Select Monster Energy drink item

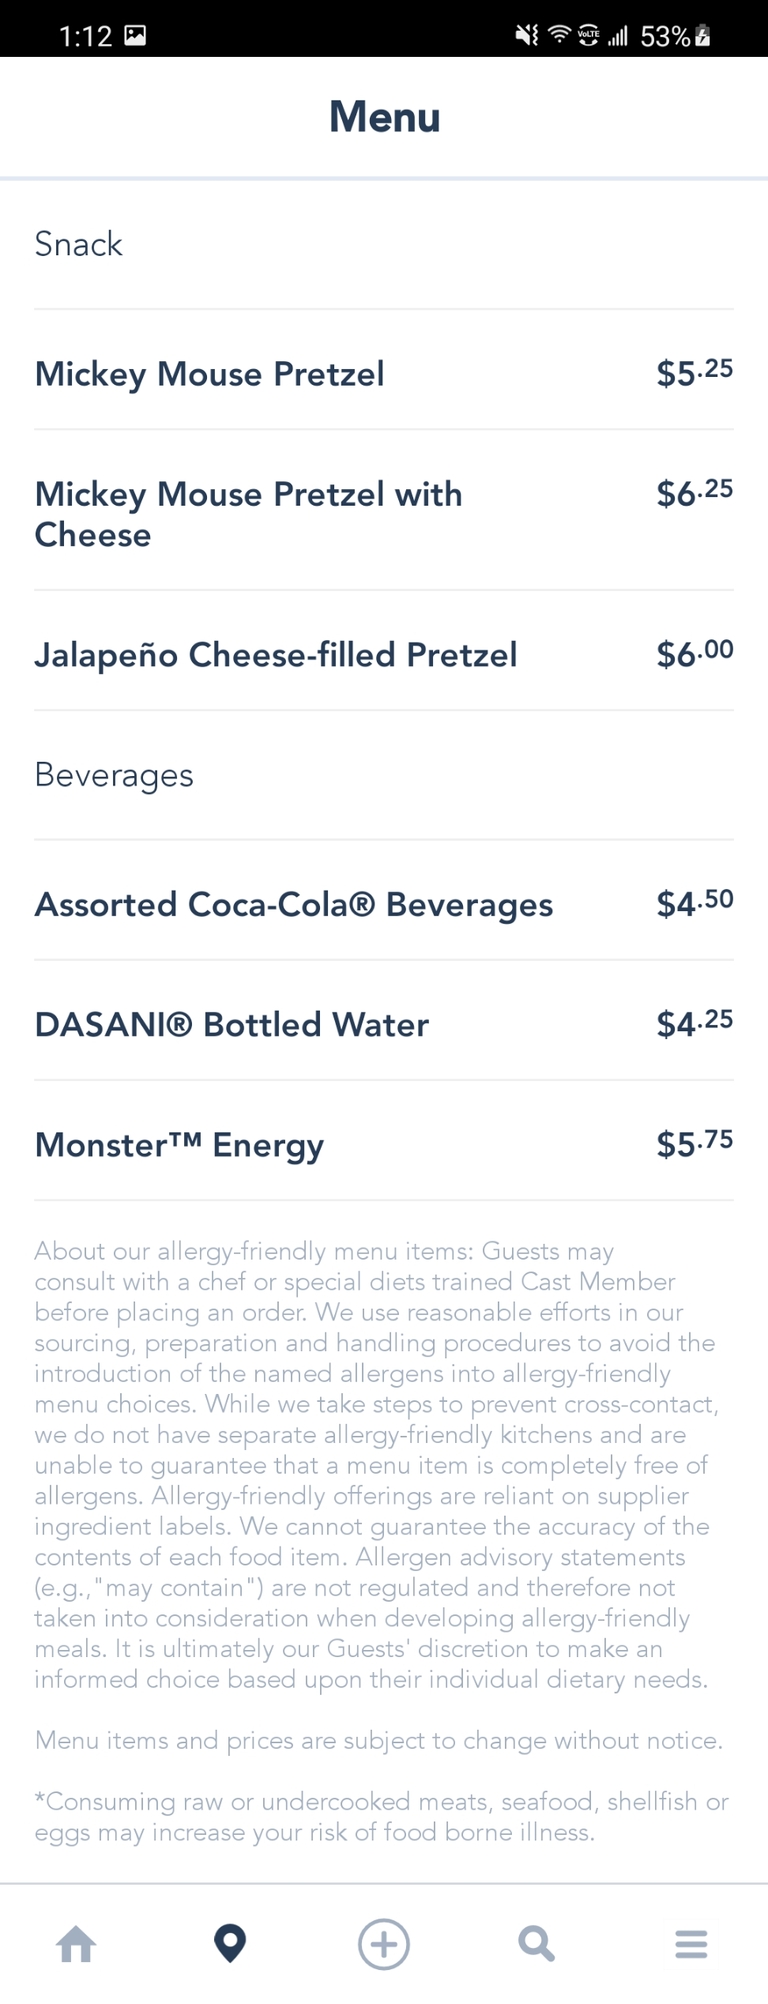tap(180, 1145)
